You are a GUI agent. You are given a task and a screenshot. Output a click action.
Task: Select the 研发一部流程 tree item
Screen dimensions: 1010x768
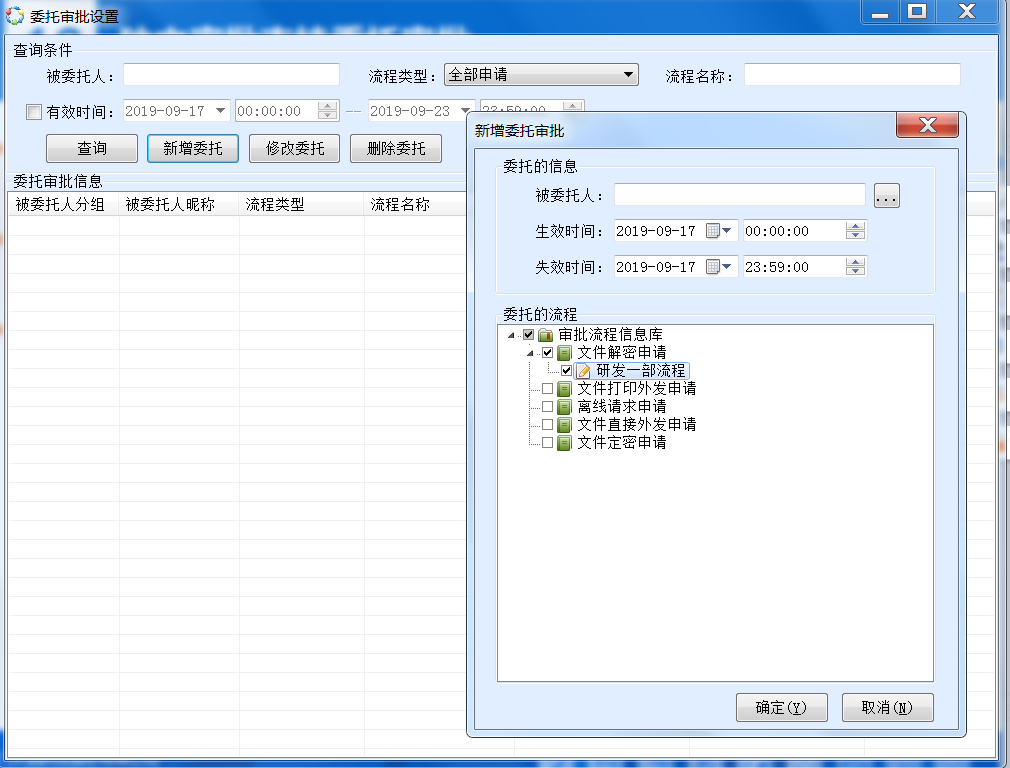640,370
